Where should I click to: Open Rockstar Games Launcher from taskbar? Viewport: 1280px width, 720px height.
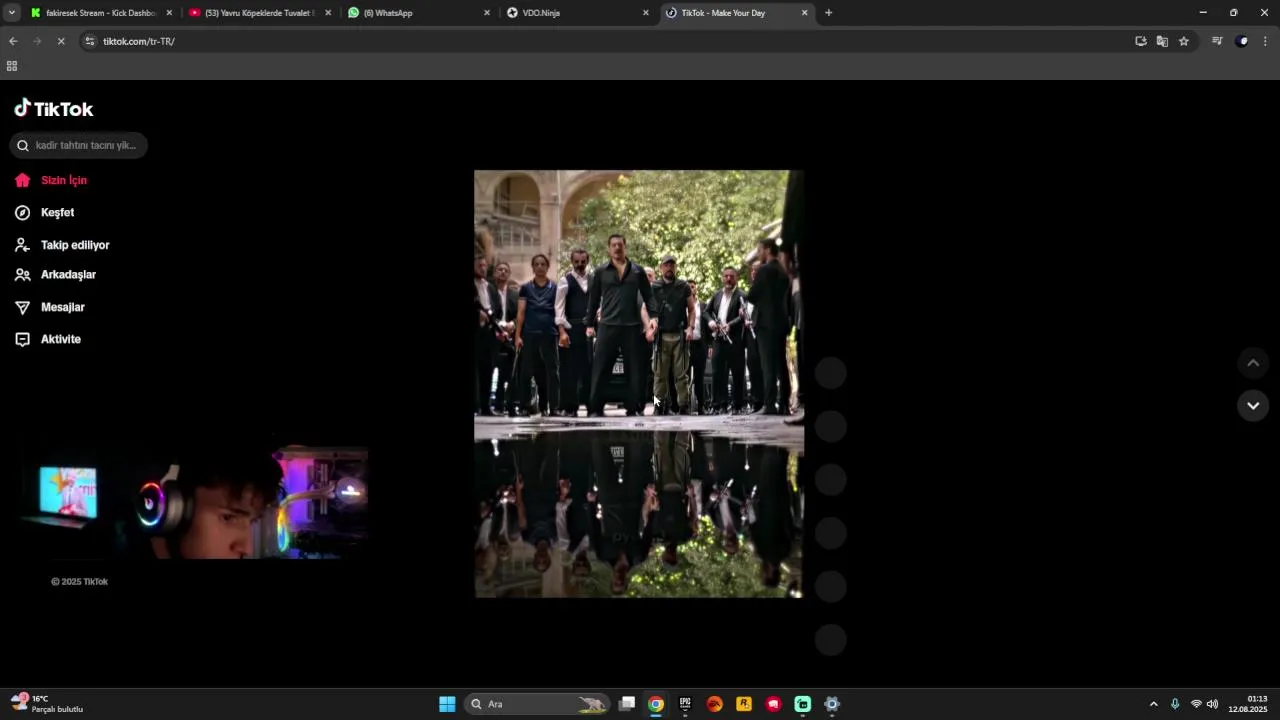coord(744,704)
